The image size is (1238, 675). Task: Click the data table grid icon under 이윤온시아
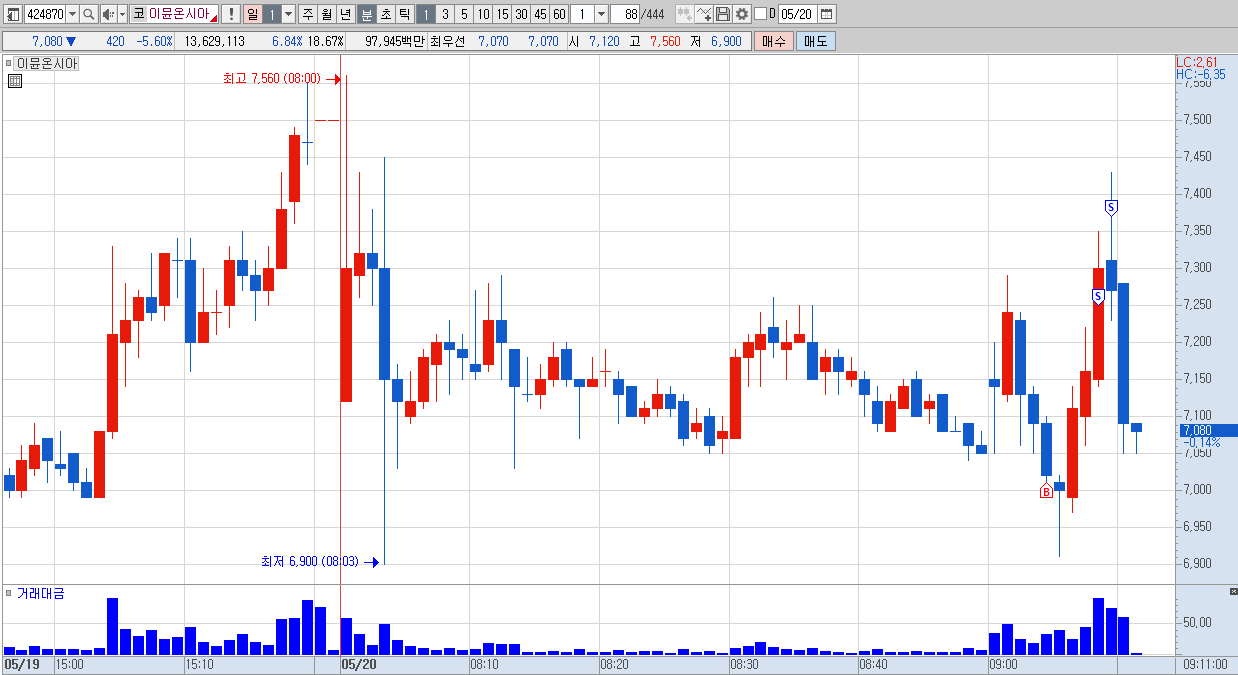(x=14, y=81)
